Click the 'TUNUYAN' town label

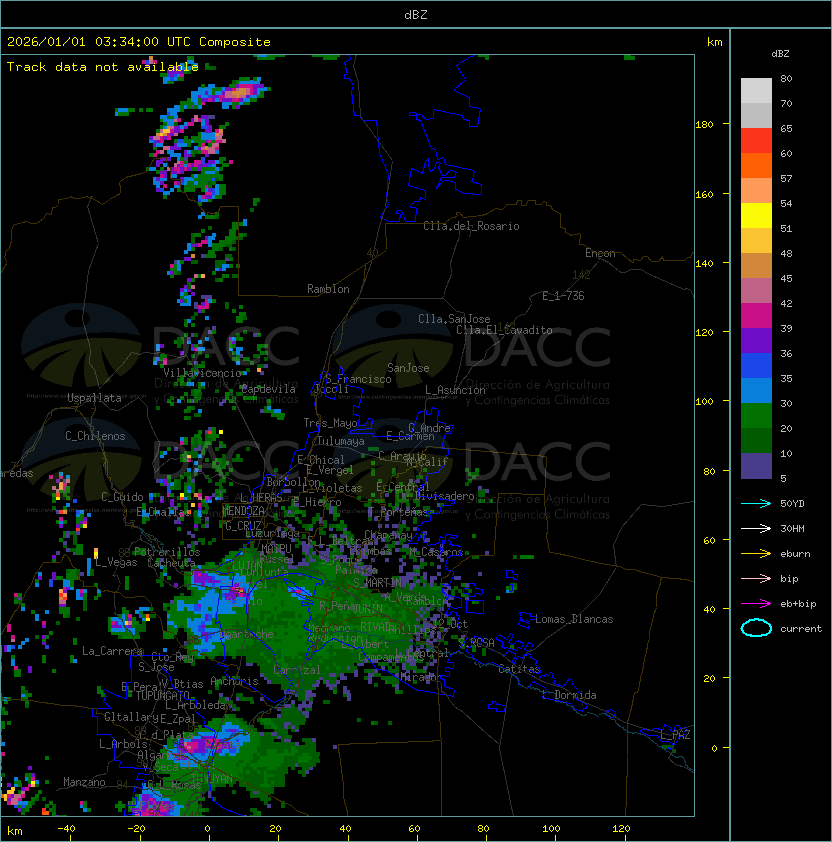212,778
